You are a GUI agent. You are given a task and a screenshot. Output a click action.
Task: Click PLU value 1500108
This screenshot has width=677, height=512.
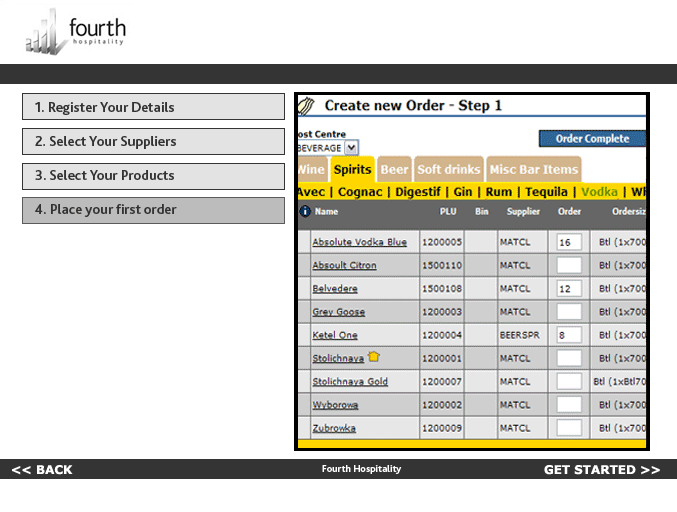442,289
